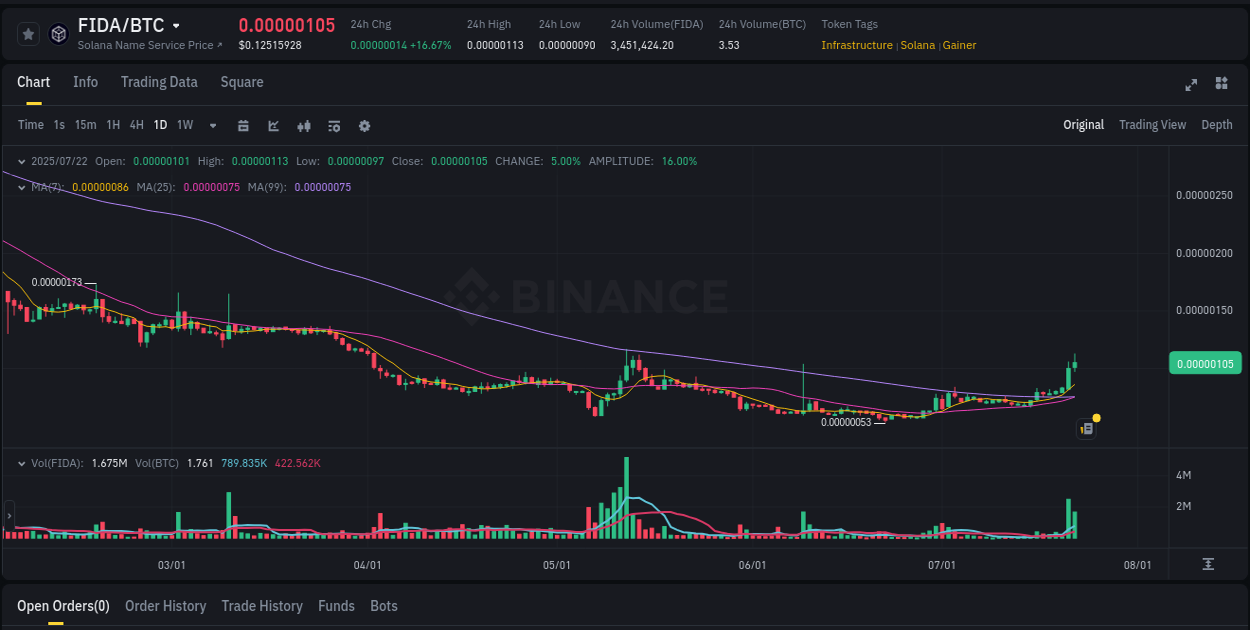Open the Order History tab
The height and width of the screenshot is (630, 1250).
point(165,606)
